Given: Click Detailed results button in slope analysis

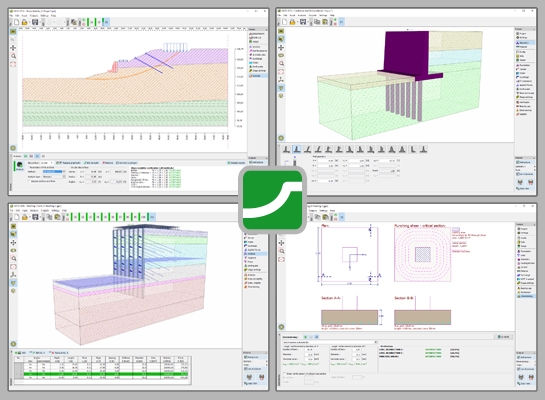Looking at the screenshot, I should (x=236, y=163).
